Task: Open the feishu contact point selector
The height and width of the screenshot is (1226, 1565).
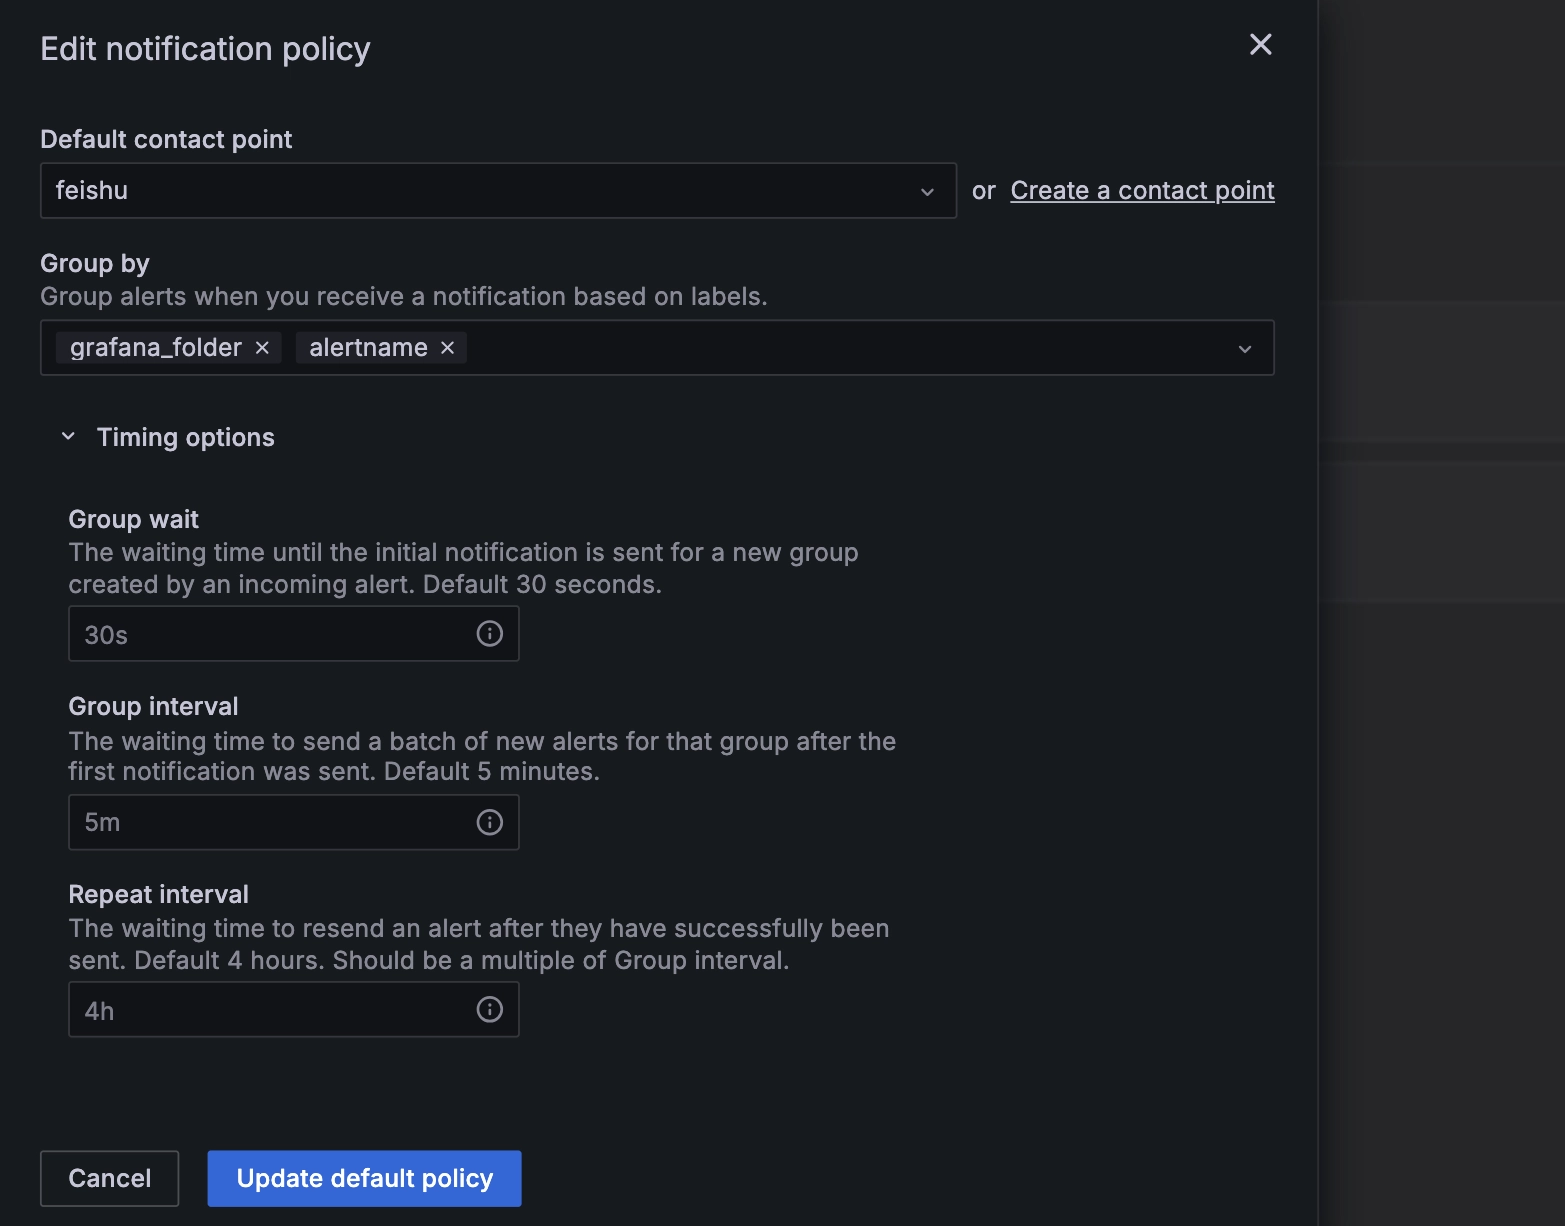Action: pyautogui.click(x=480, y=191)
